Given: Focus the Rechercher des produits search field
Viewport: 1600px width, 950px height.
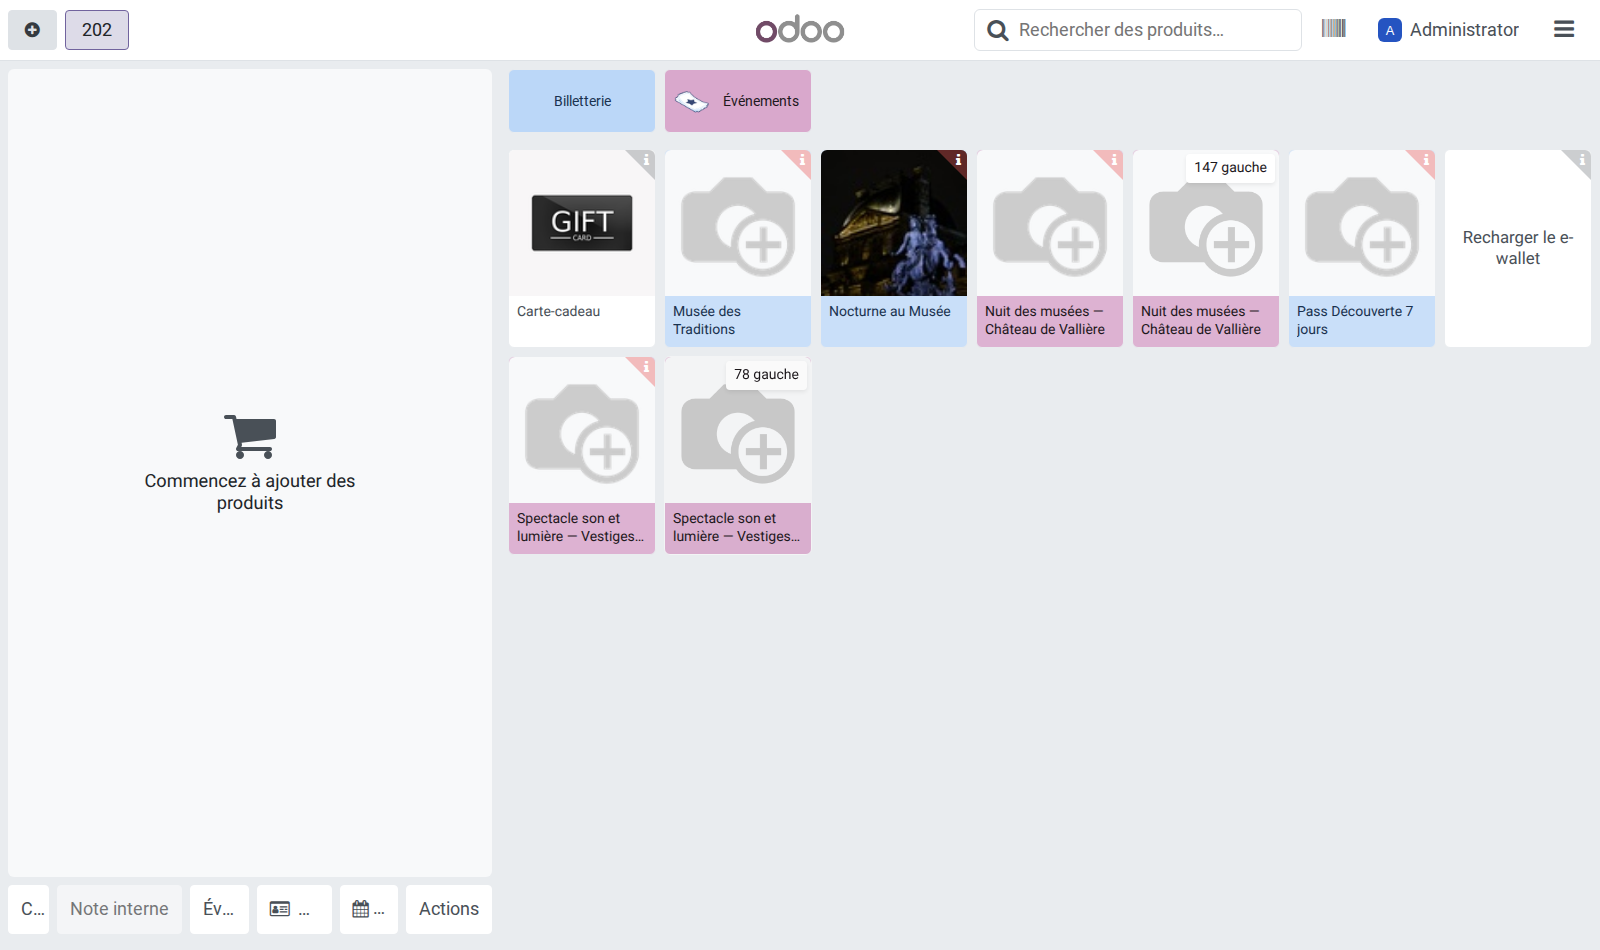Looking at the screenshot, I should pyautogui.click(x=1138, y=30).
